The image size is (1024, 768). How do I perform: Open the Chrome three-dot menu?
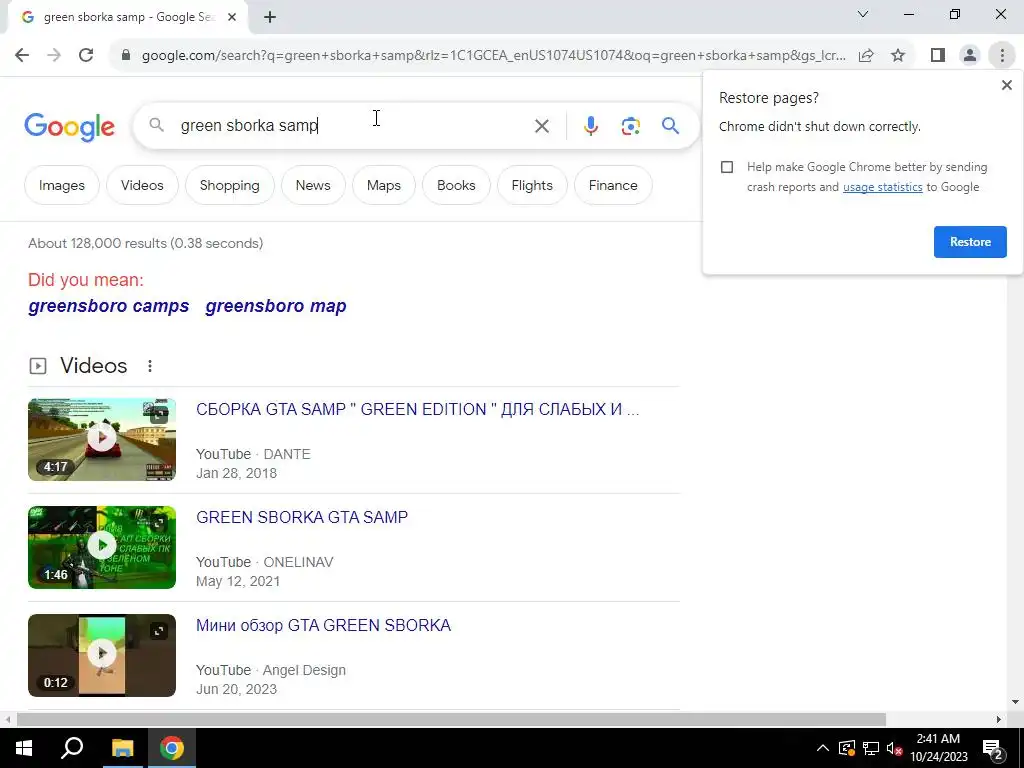point(1002,56)
